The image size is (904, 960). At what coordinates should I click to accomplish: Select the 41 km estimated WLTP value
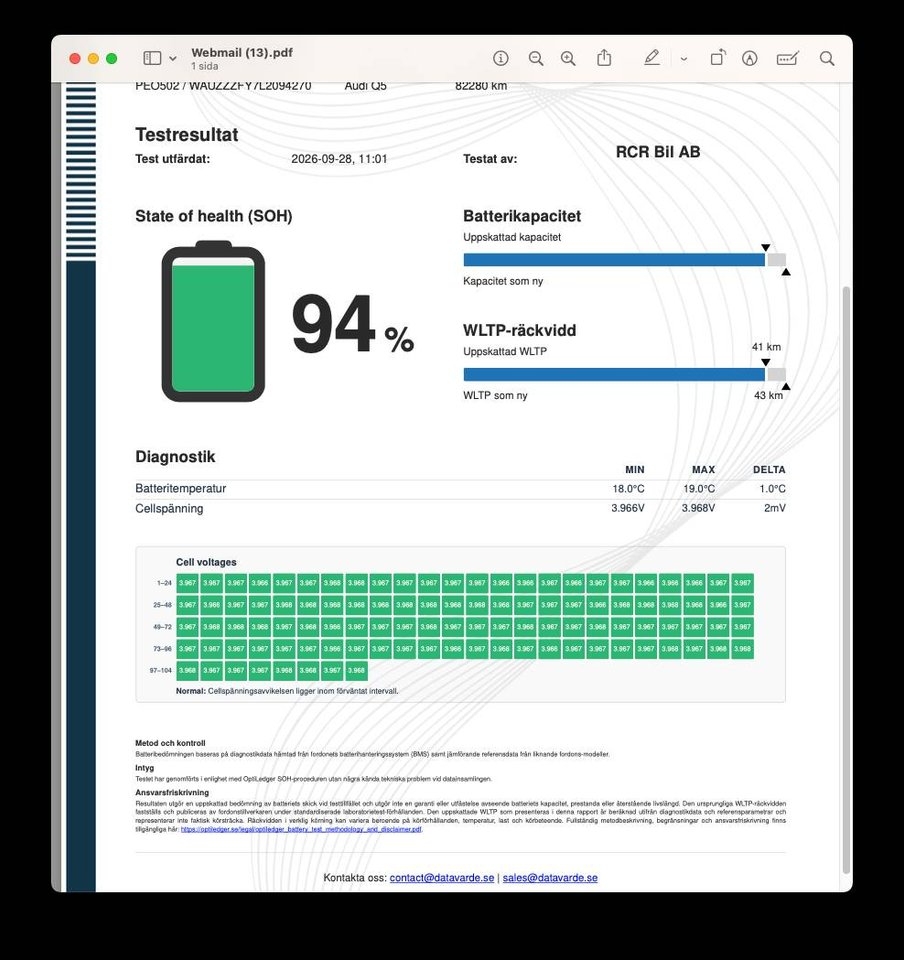pyautogui.click(x=766, y=347)
